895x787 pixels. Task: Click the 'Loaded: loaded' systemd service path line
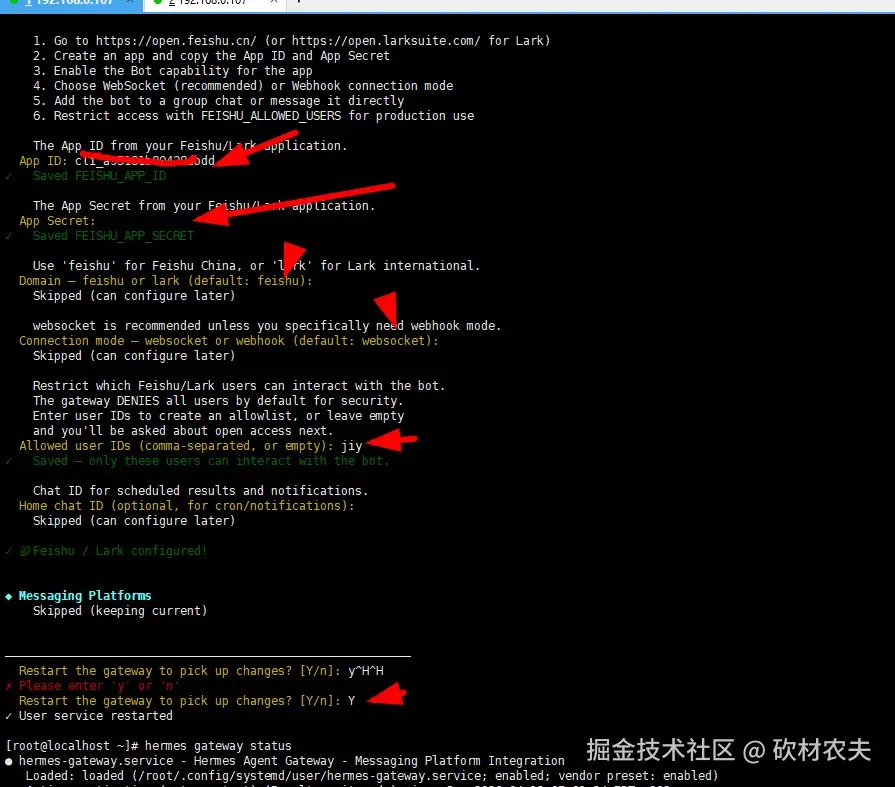(372, 776)
